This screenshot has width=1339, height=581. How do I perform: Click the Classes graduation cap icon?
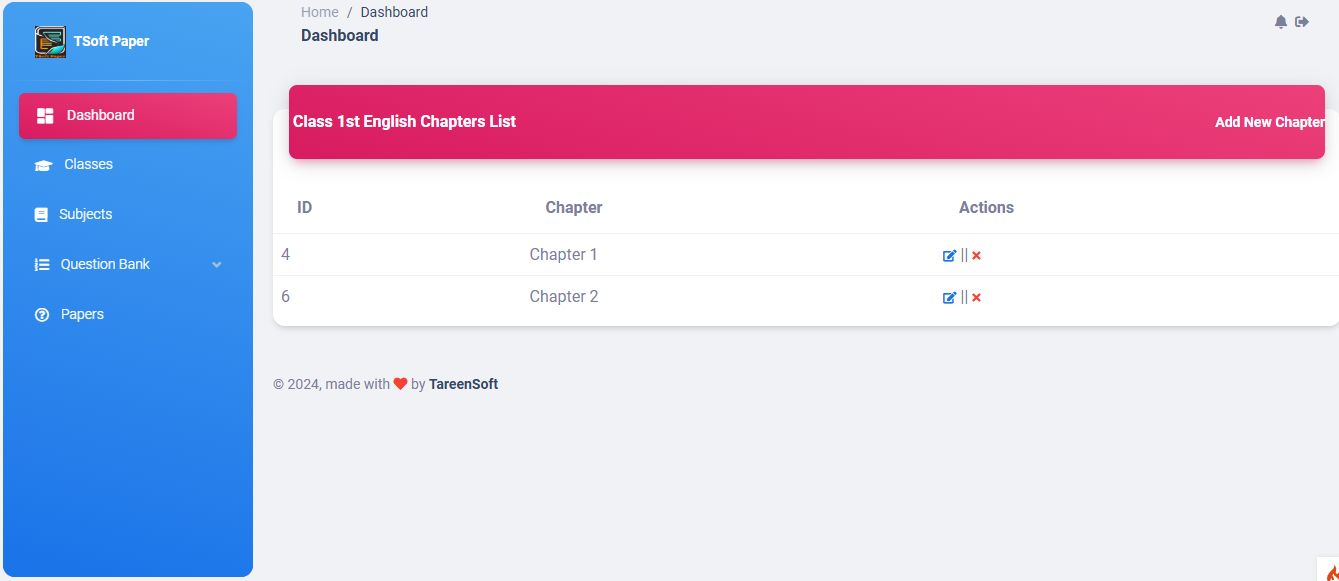(x=42, y=165)
